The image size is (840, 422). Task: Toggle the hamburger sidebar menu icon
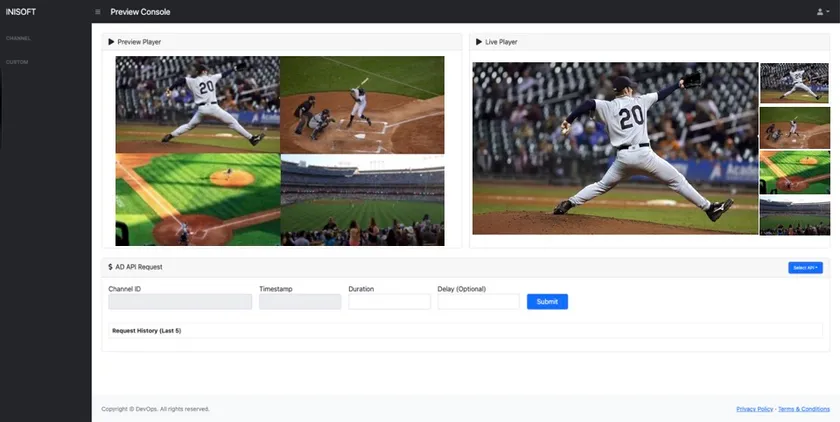click(x=98, y=12)
